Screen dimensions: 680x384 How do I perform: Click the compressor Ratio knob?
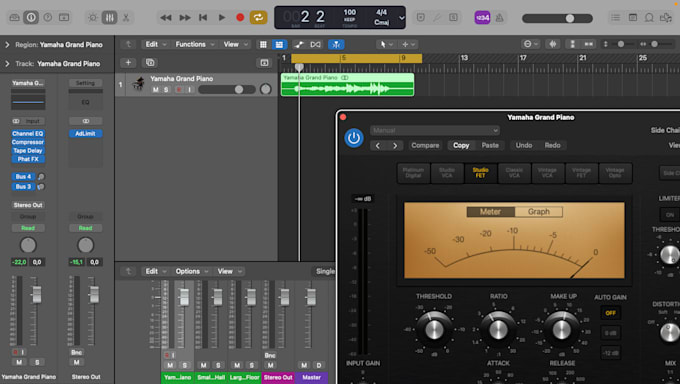498,330
